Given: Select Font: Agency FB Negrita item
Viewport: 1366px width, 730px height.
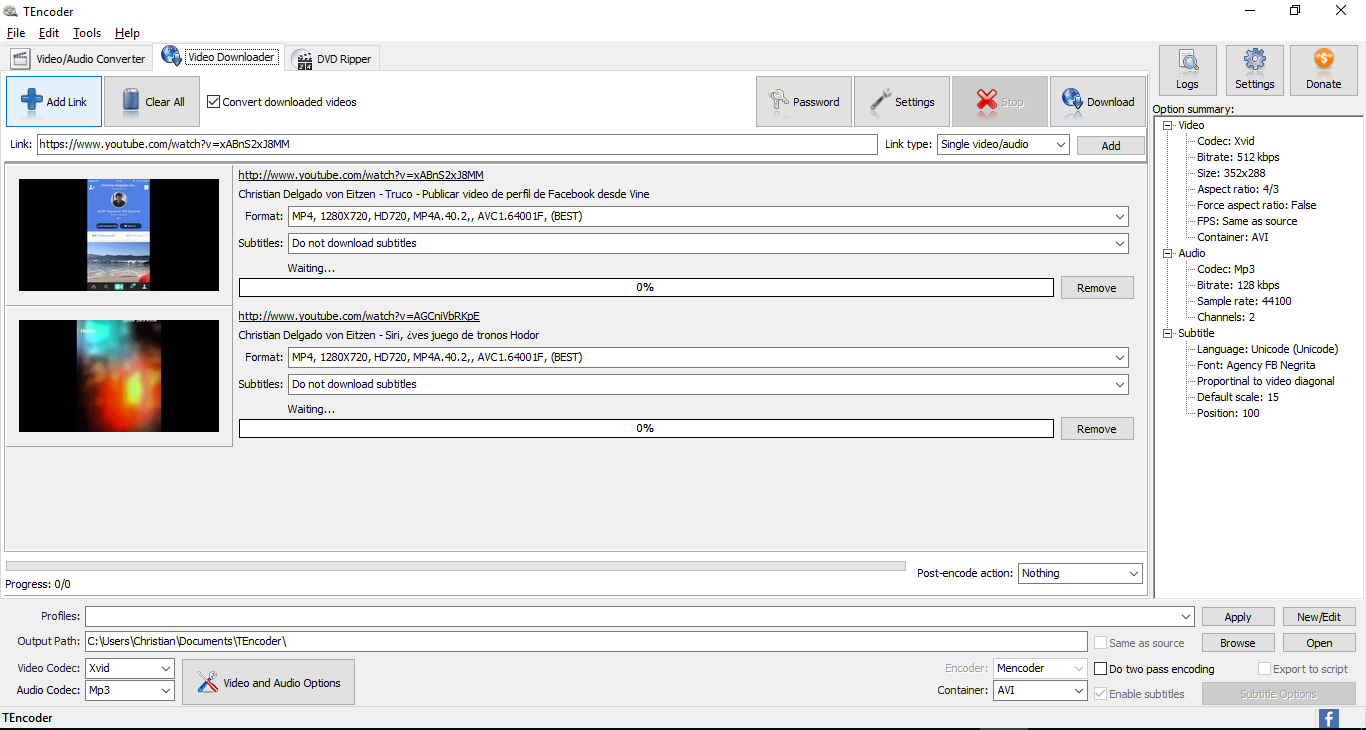Looking at the screenshot, I should pyautogui.click(x=1256, y=365).
